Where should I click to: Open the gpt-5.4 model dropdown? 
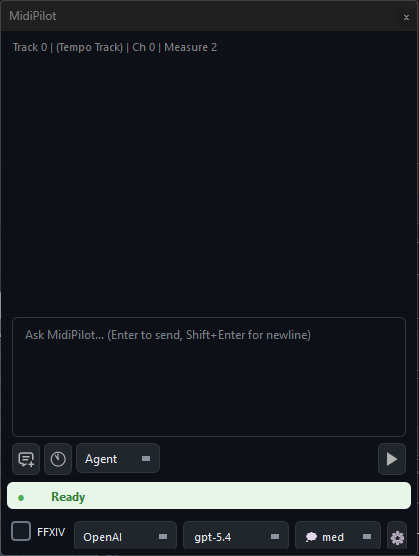pyautogui.click(x=236, y=537)
